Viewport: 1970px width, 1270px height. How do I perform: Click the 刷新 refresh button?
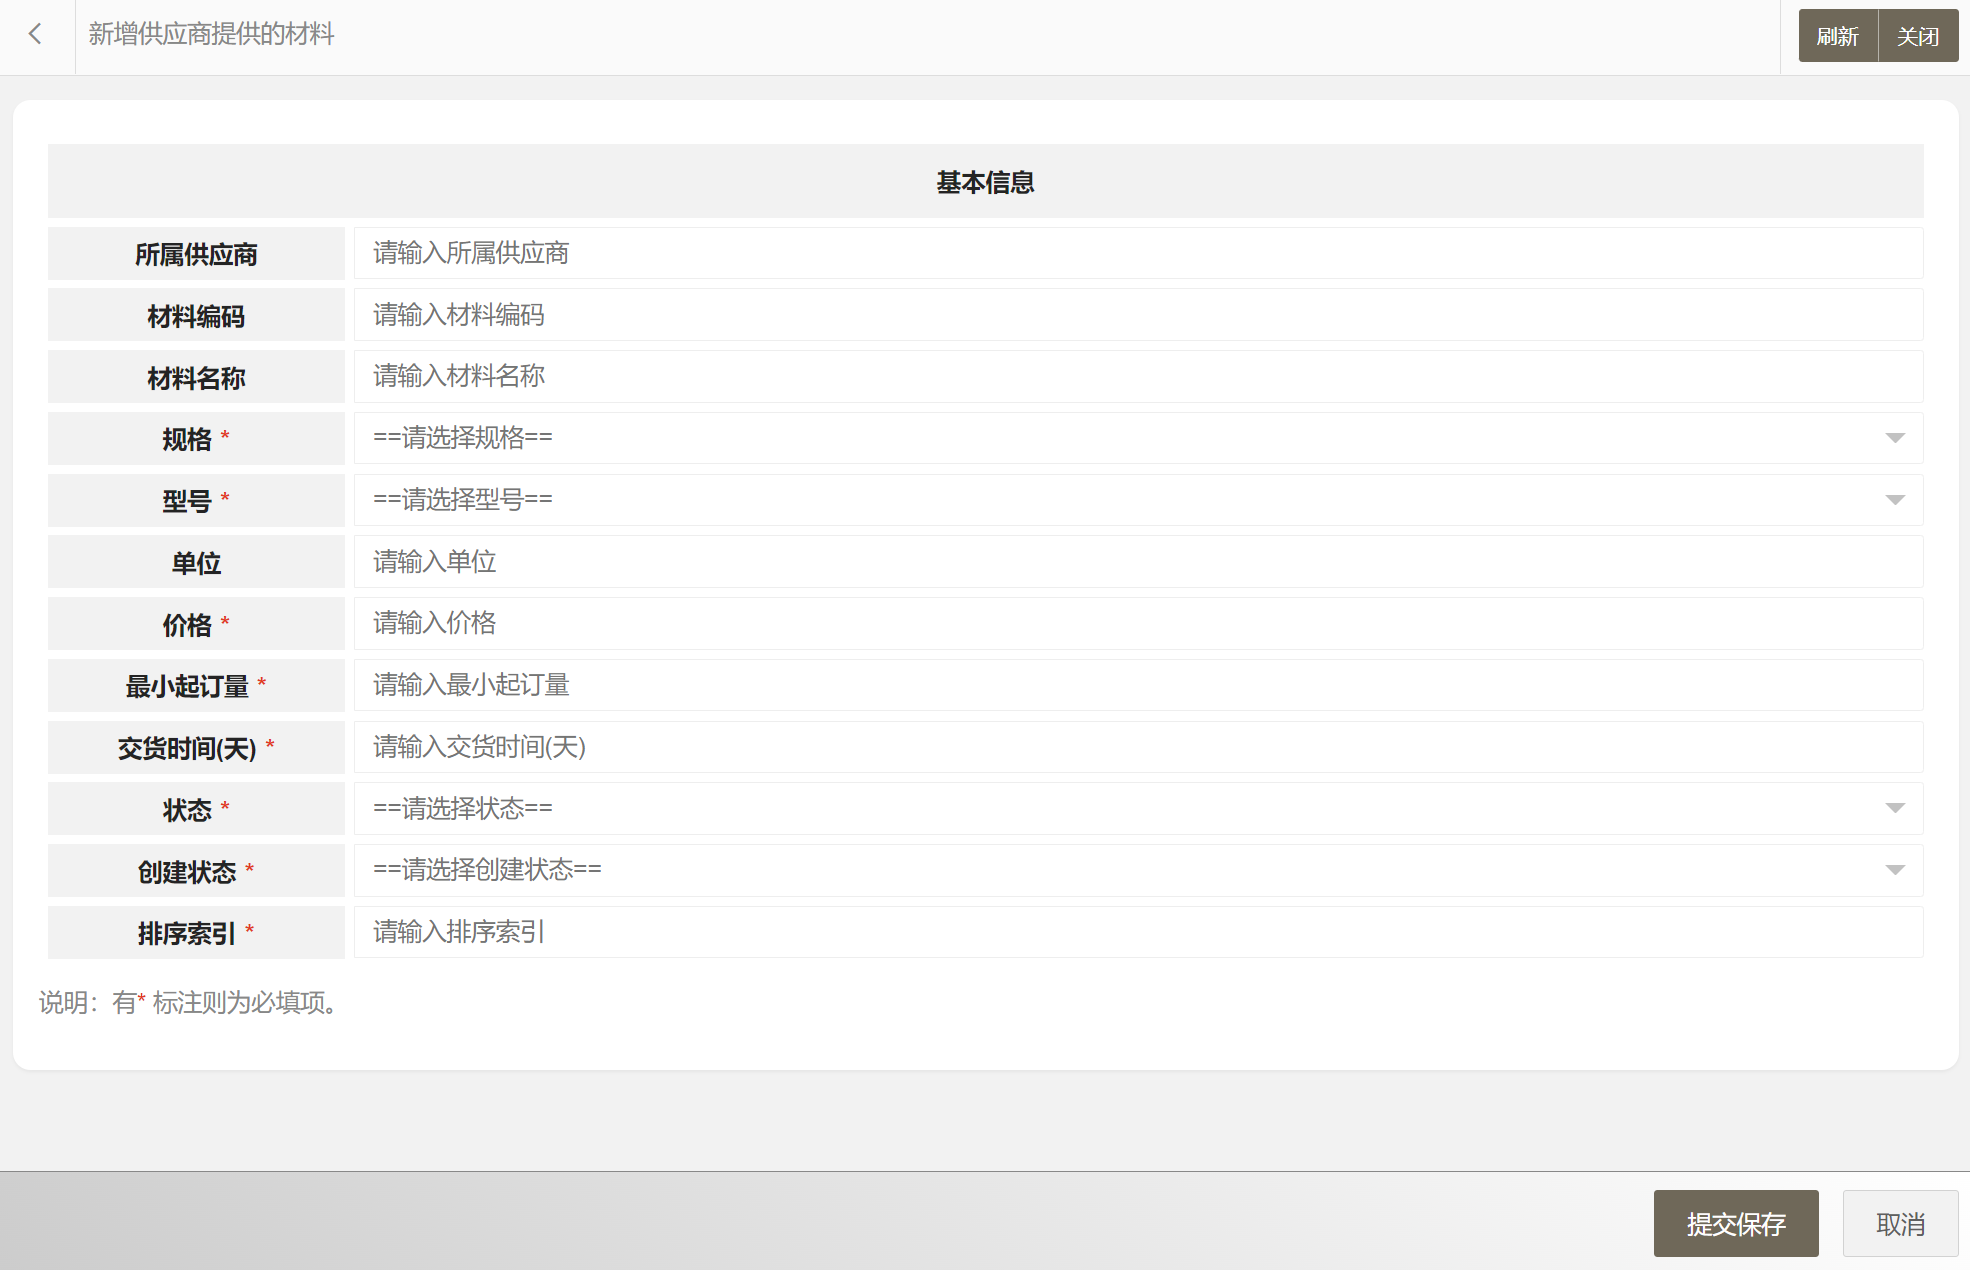pos(1837,37)
